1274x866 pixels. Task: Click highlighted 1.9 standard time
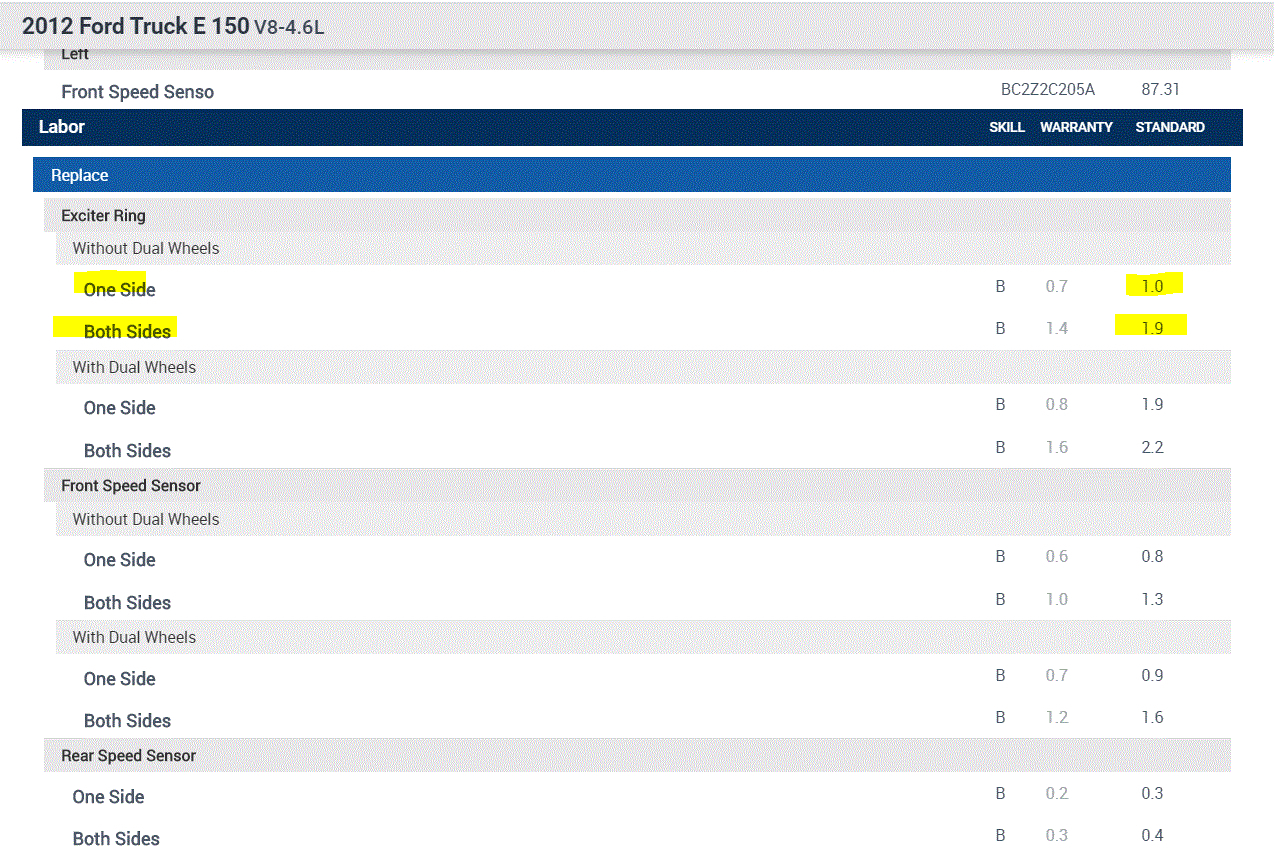point(1152,328)
